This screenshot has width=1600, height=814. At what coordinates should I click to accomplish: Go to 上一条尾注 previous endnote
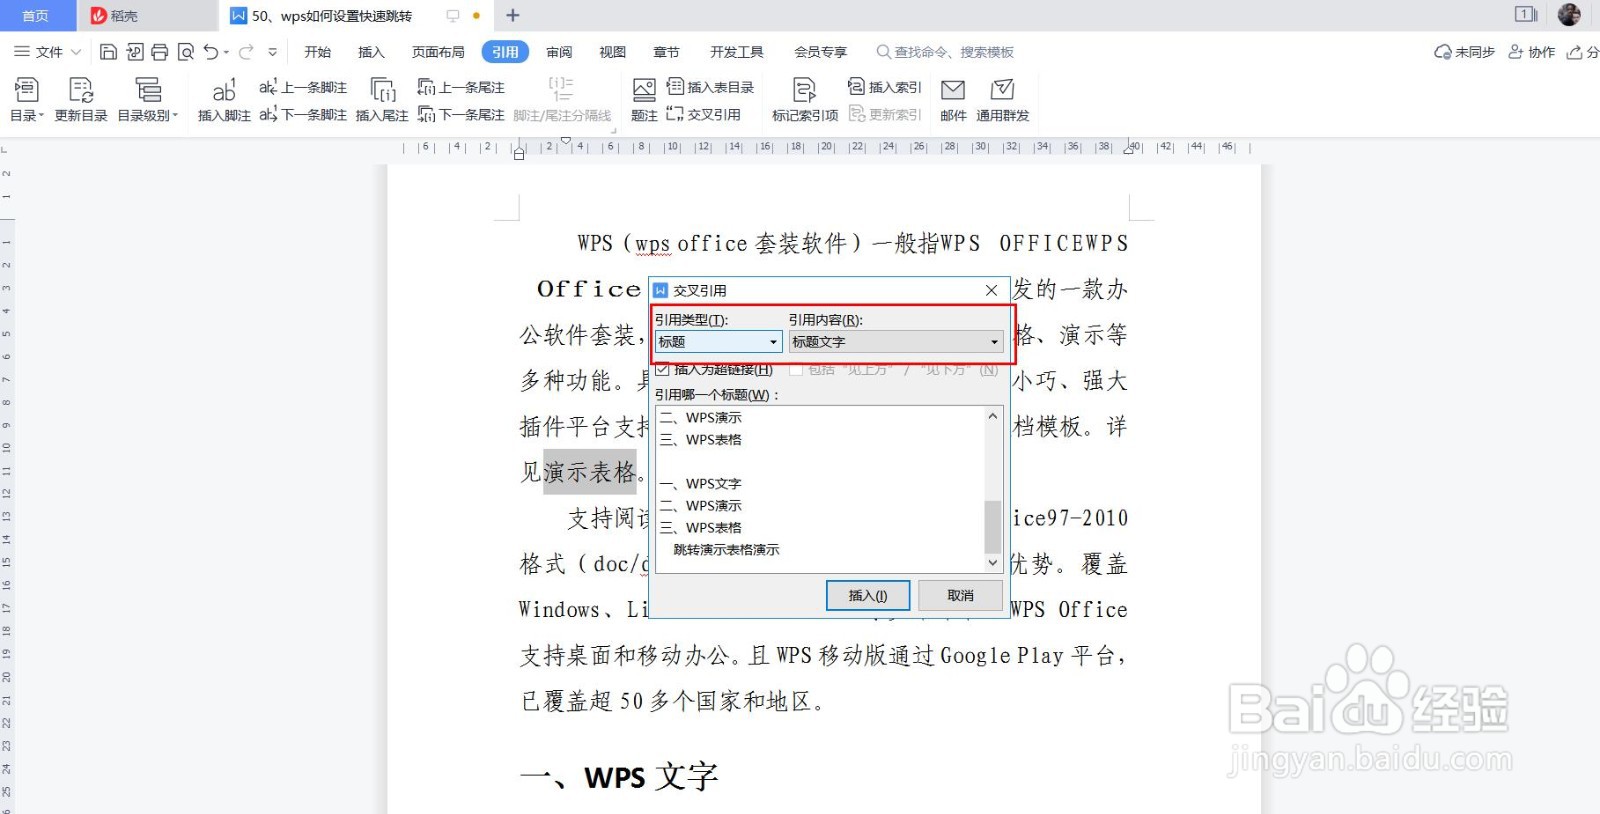pos(461,88)
